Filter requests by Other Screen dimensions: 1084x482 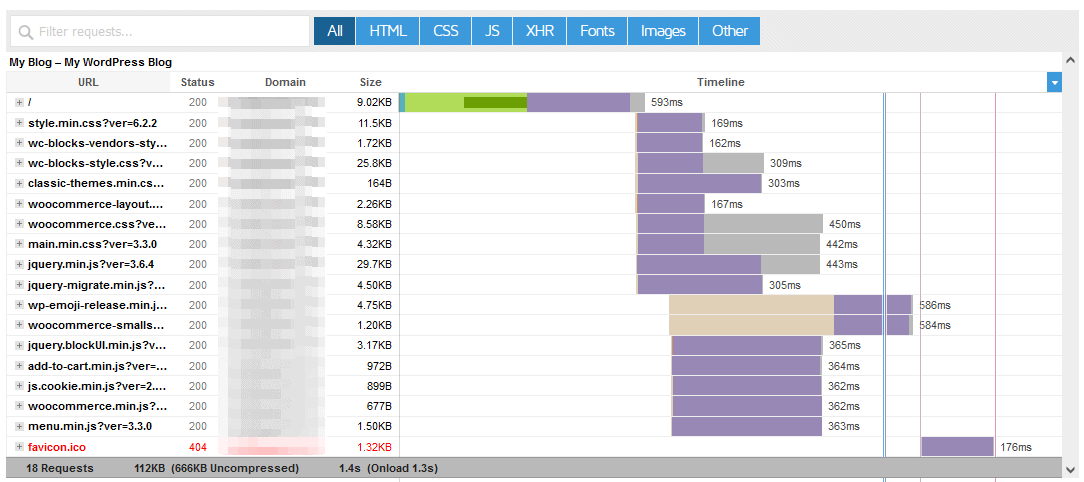coord(729,31)
